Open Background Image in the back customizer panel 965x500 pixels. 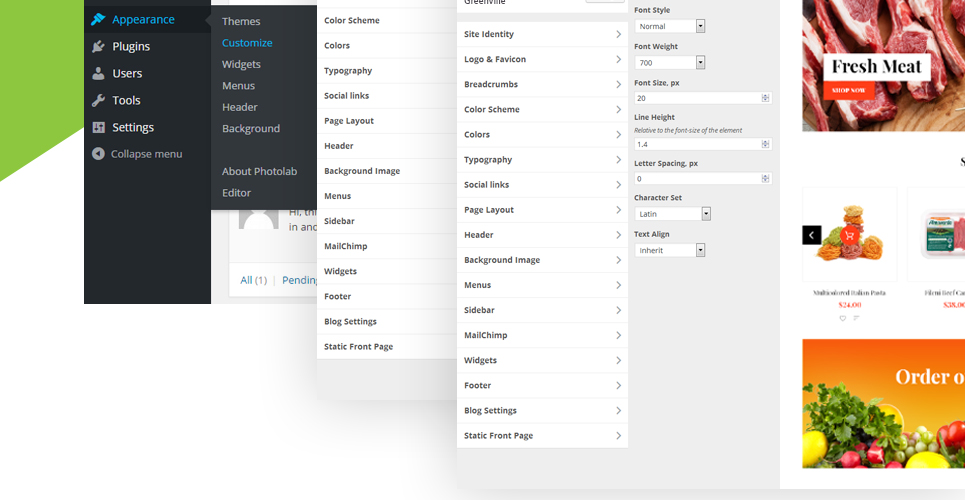point(386,171)
